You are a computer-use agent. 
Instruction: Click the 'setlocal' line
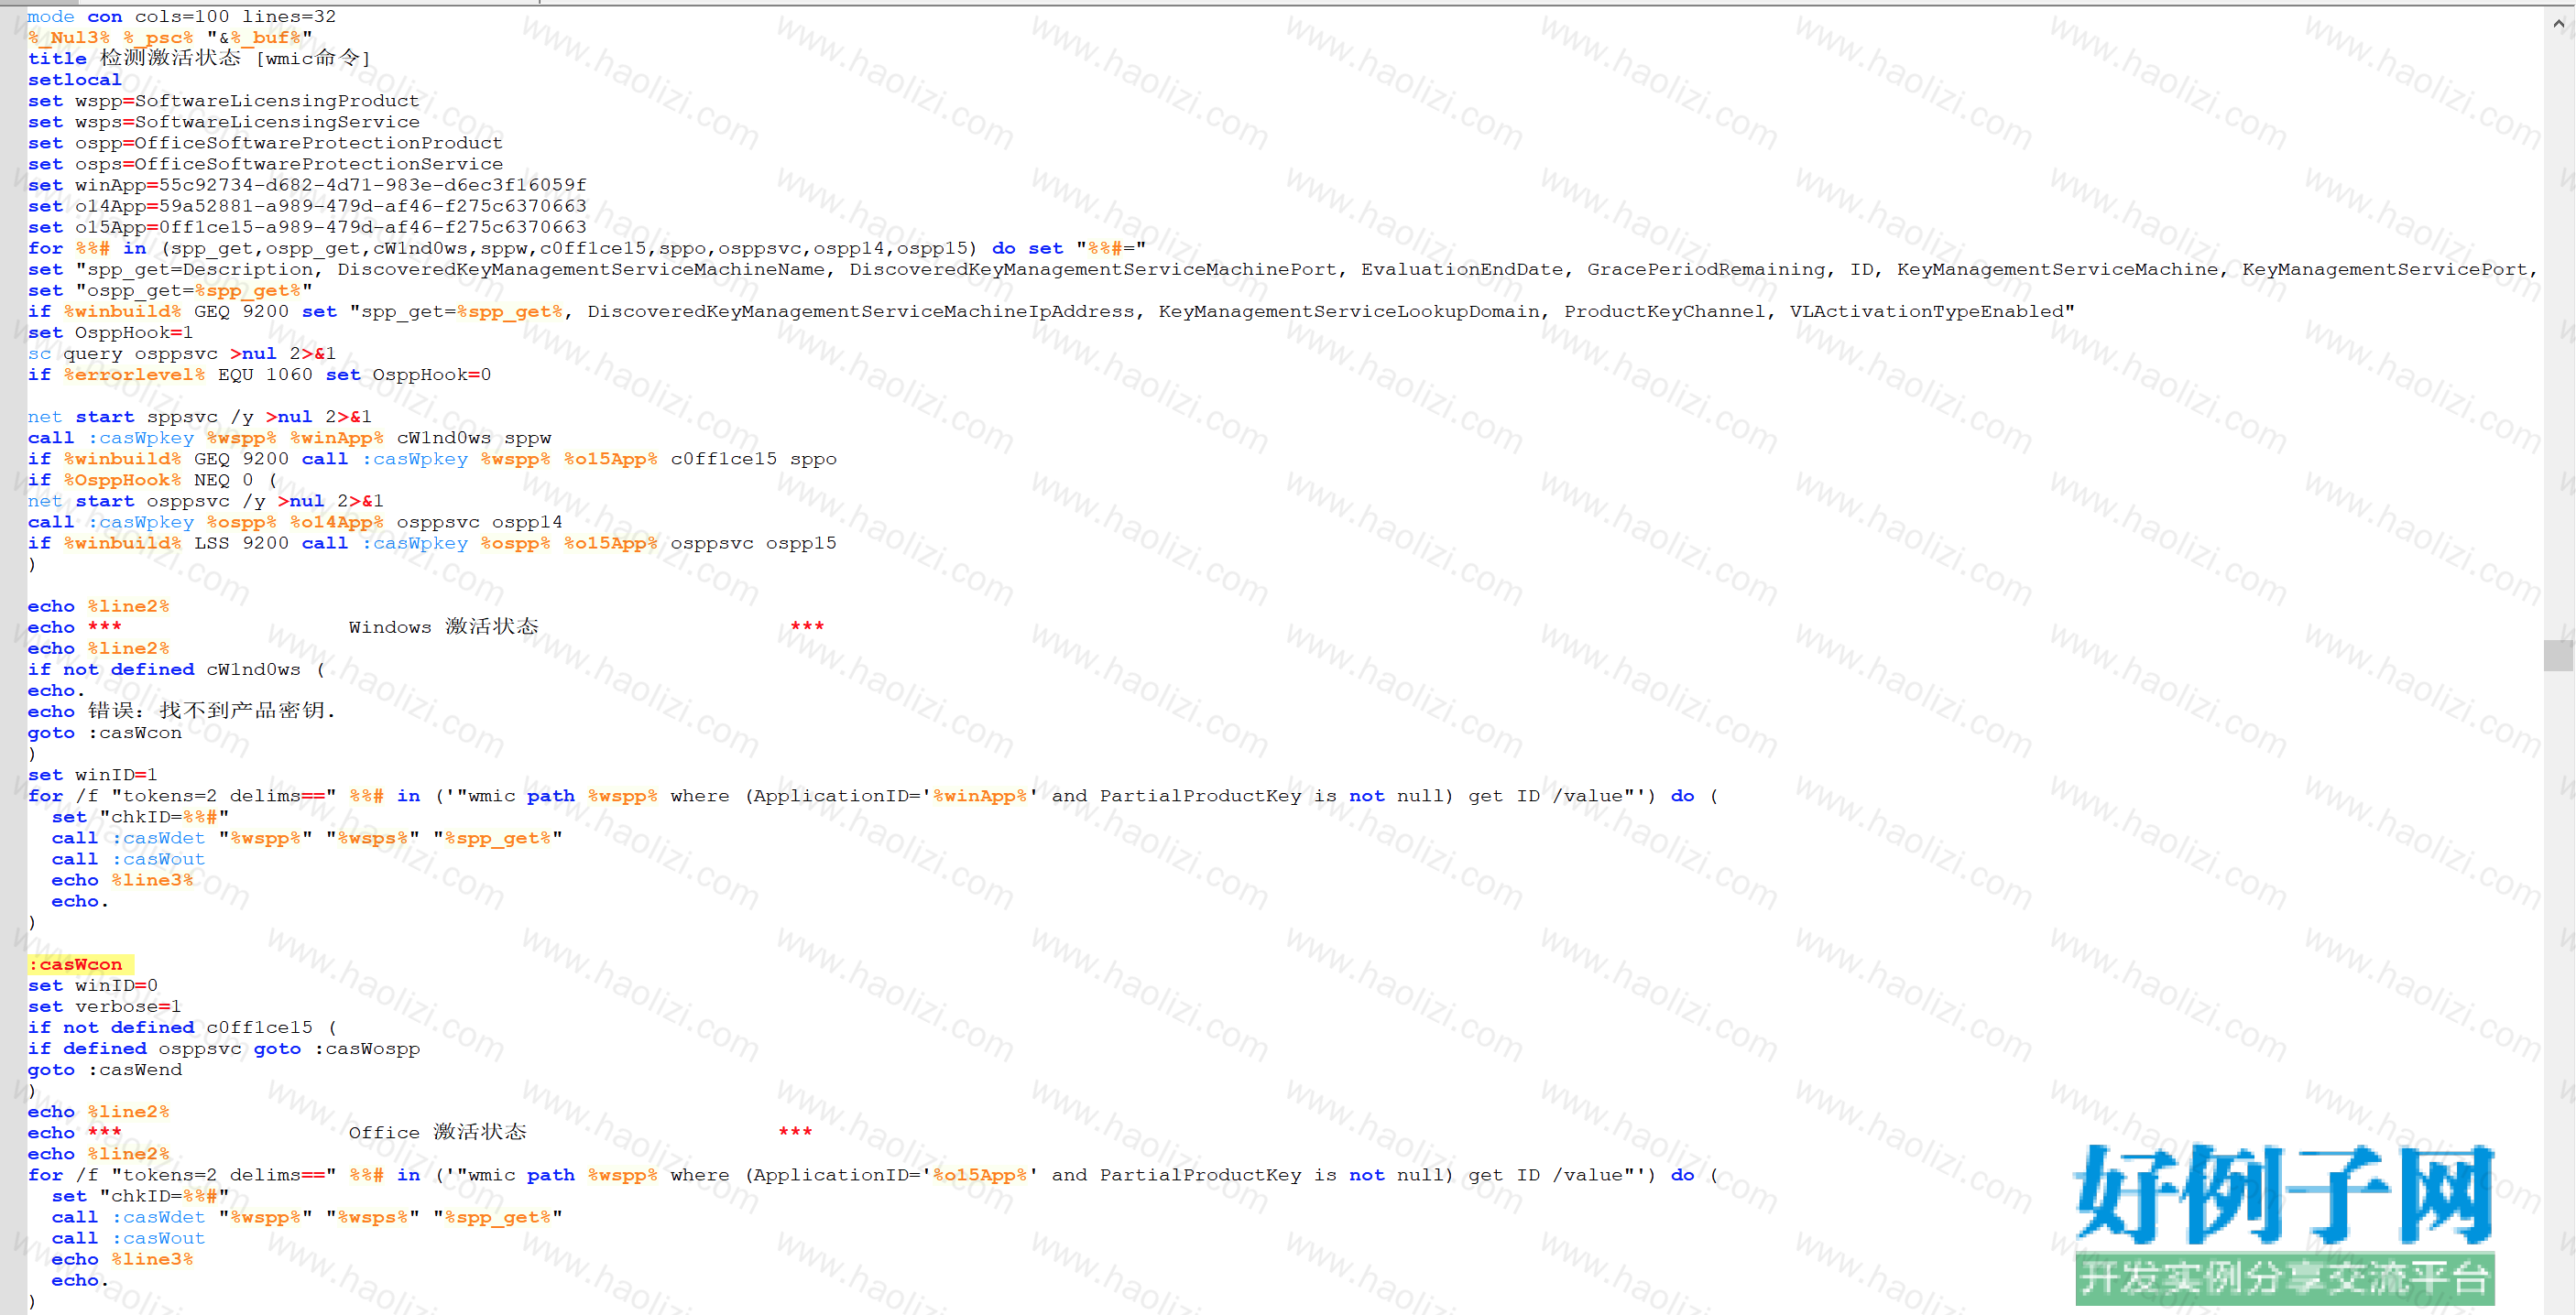[75, 80]
